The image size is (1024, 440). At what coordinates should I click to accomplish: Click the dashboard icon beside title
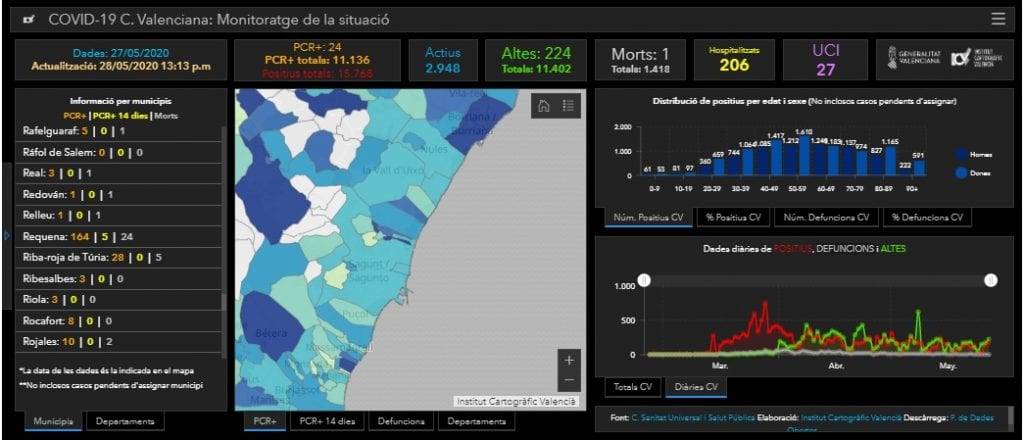click(29, 20)
